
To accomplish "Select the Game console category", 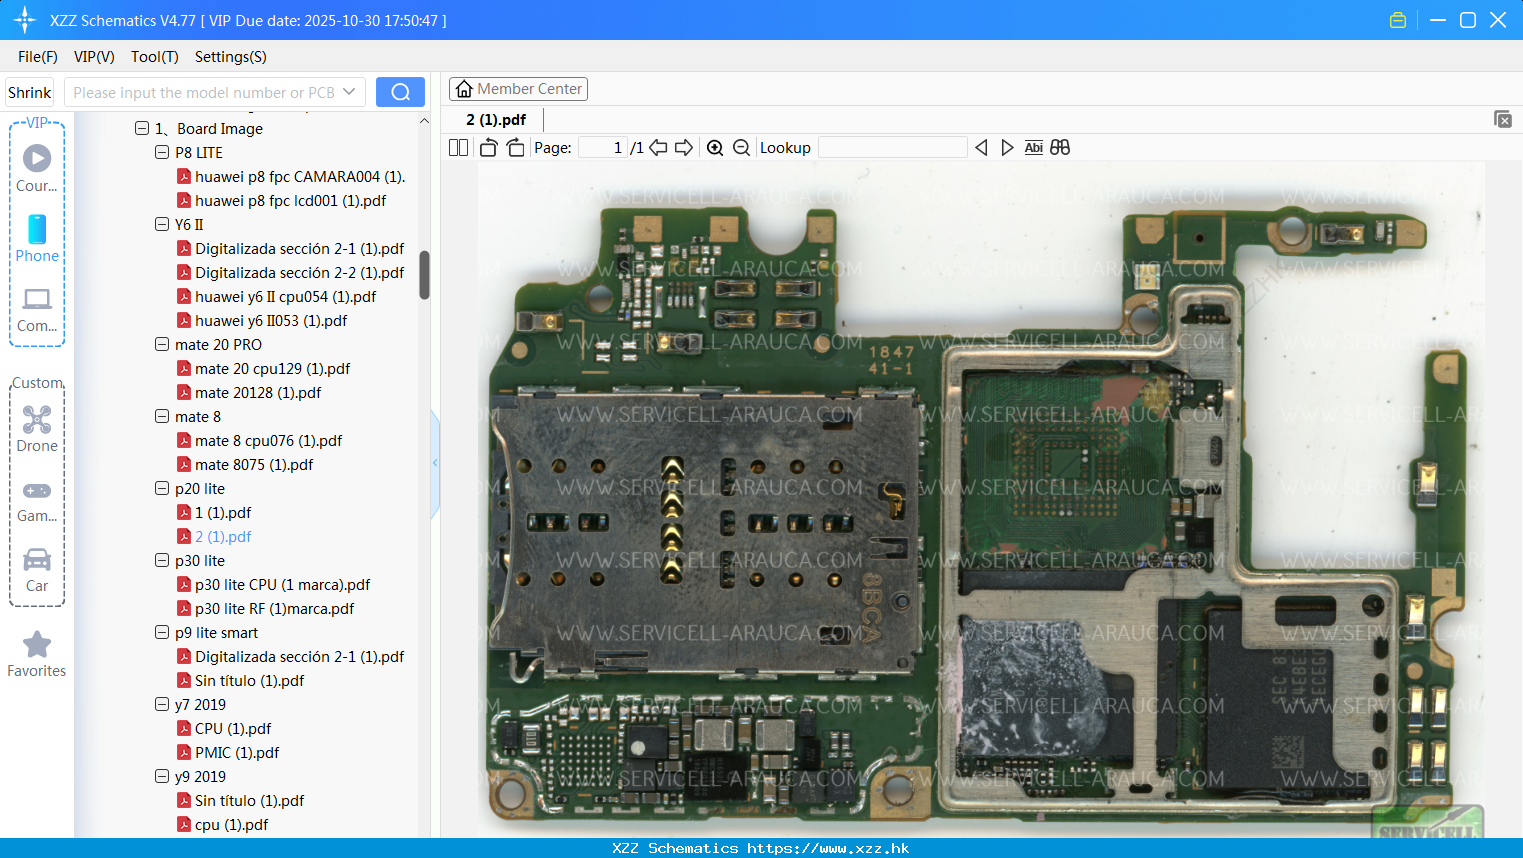I will pos(37,500).
